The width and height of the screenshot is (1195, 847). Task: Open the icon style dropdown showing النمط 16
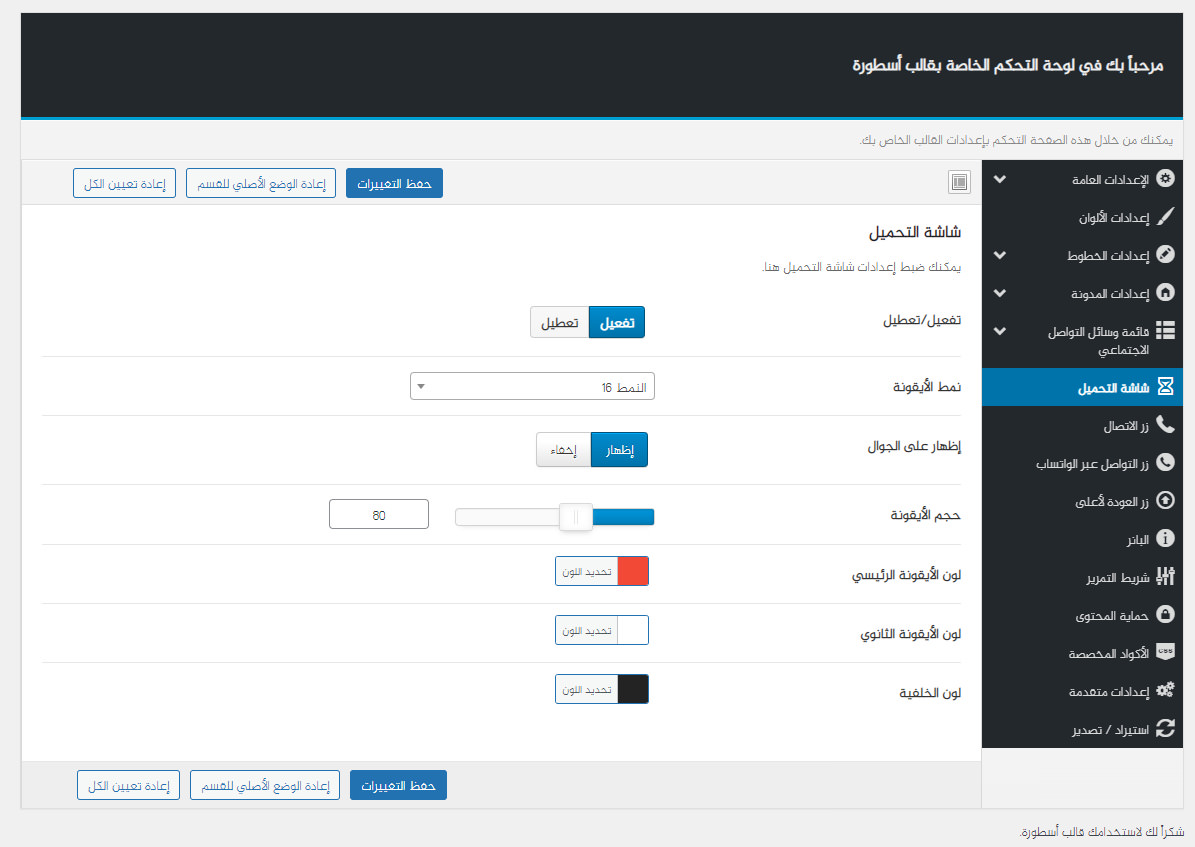(532, 387)
